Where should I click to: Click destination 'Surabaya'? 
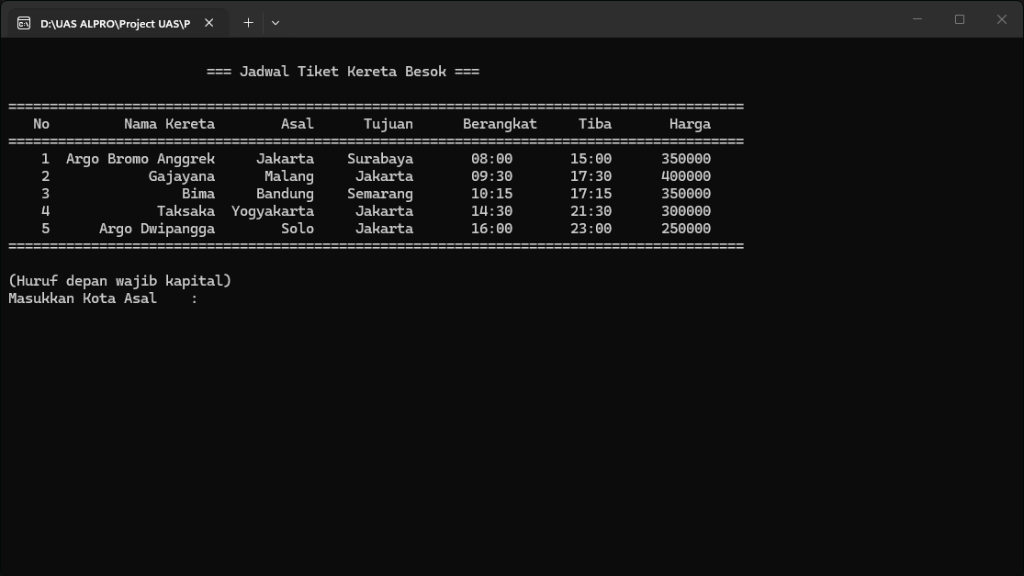(x=380, y=159)
